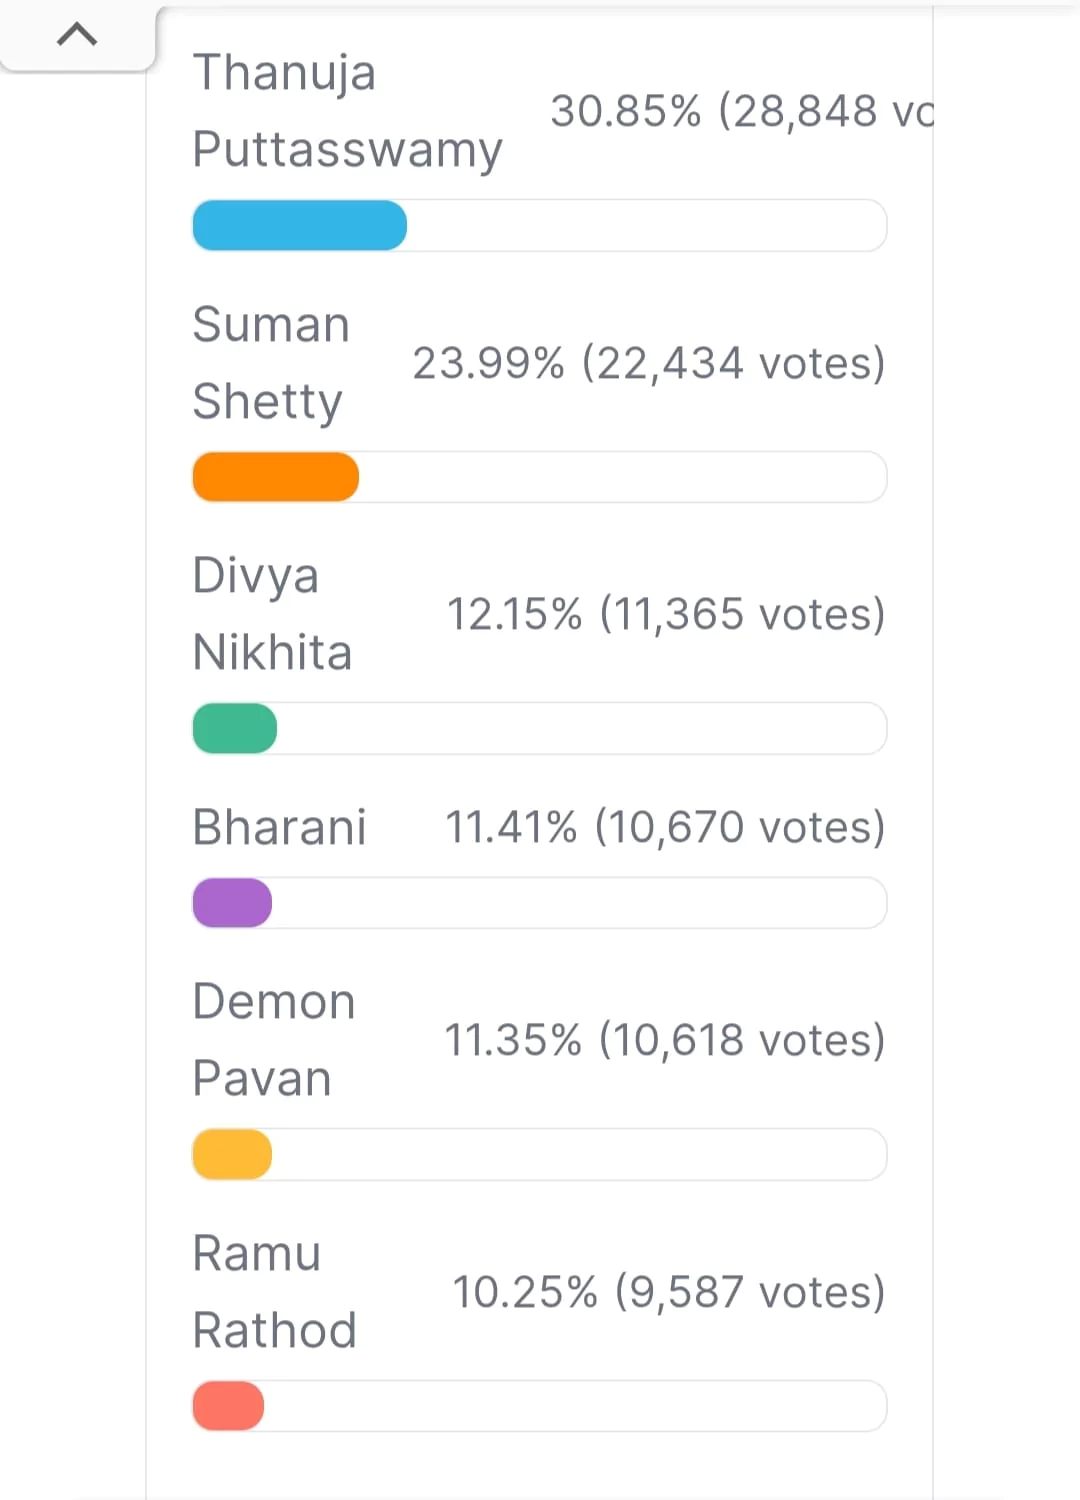Screen dimensions: 1080x1500
Task: Select the Ramu Rathod candidate name
Action: tap(275, 1292)
